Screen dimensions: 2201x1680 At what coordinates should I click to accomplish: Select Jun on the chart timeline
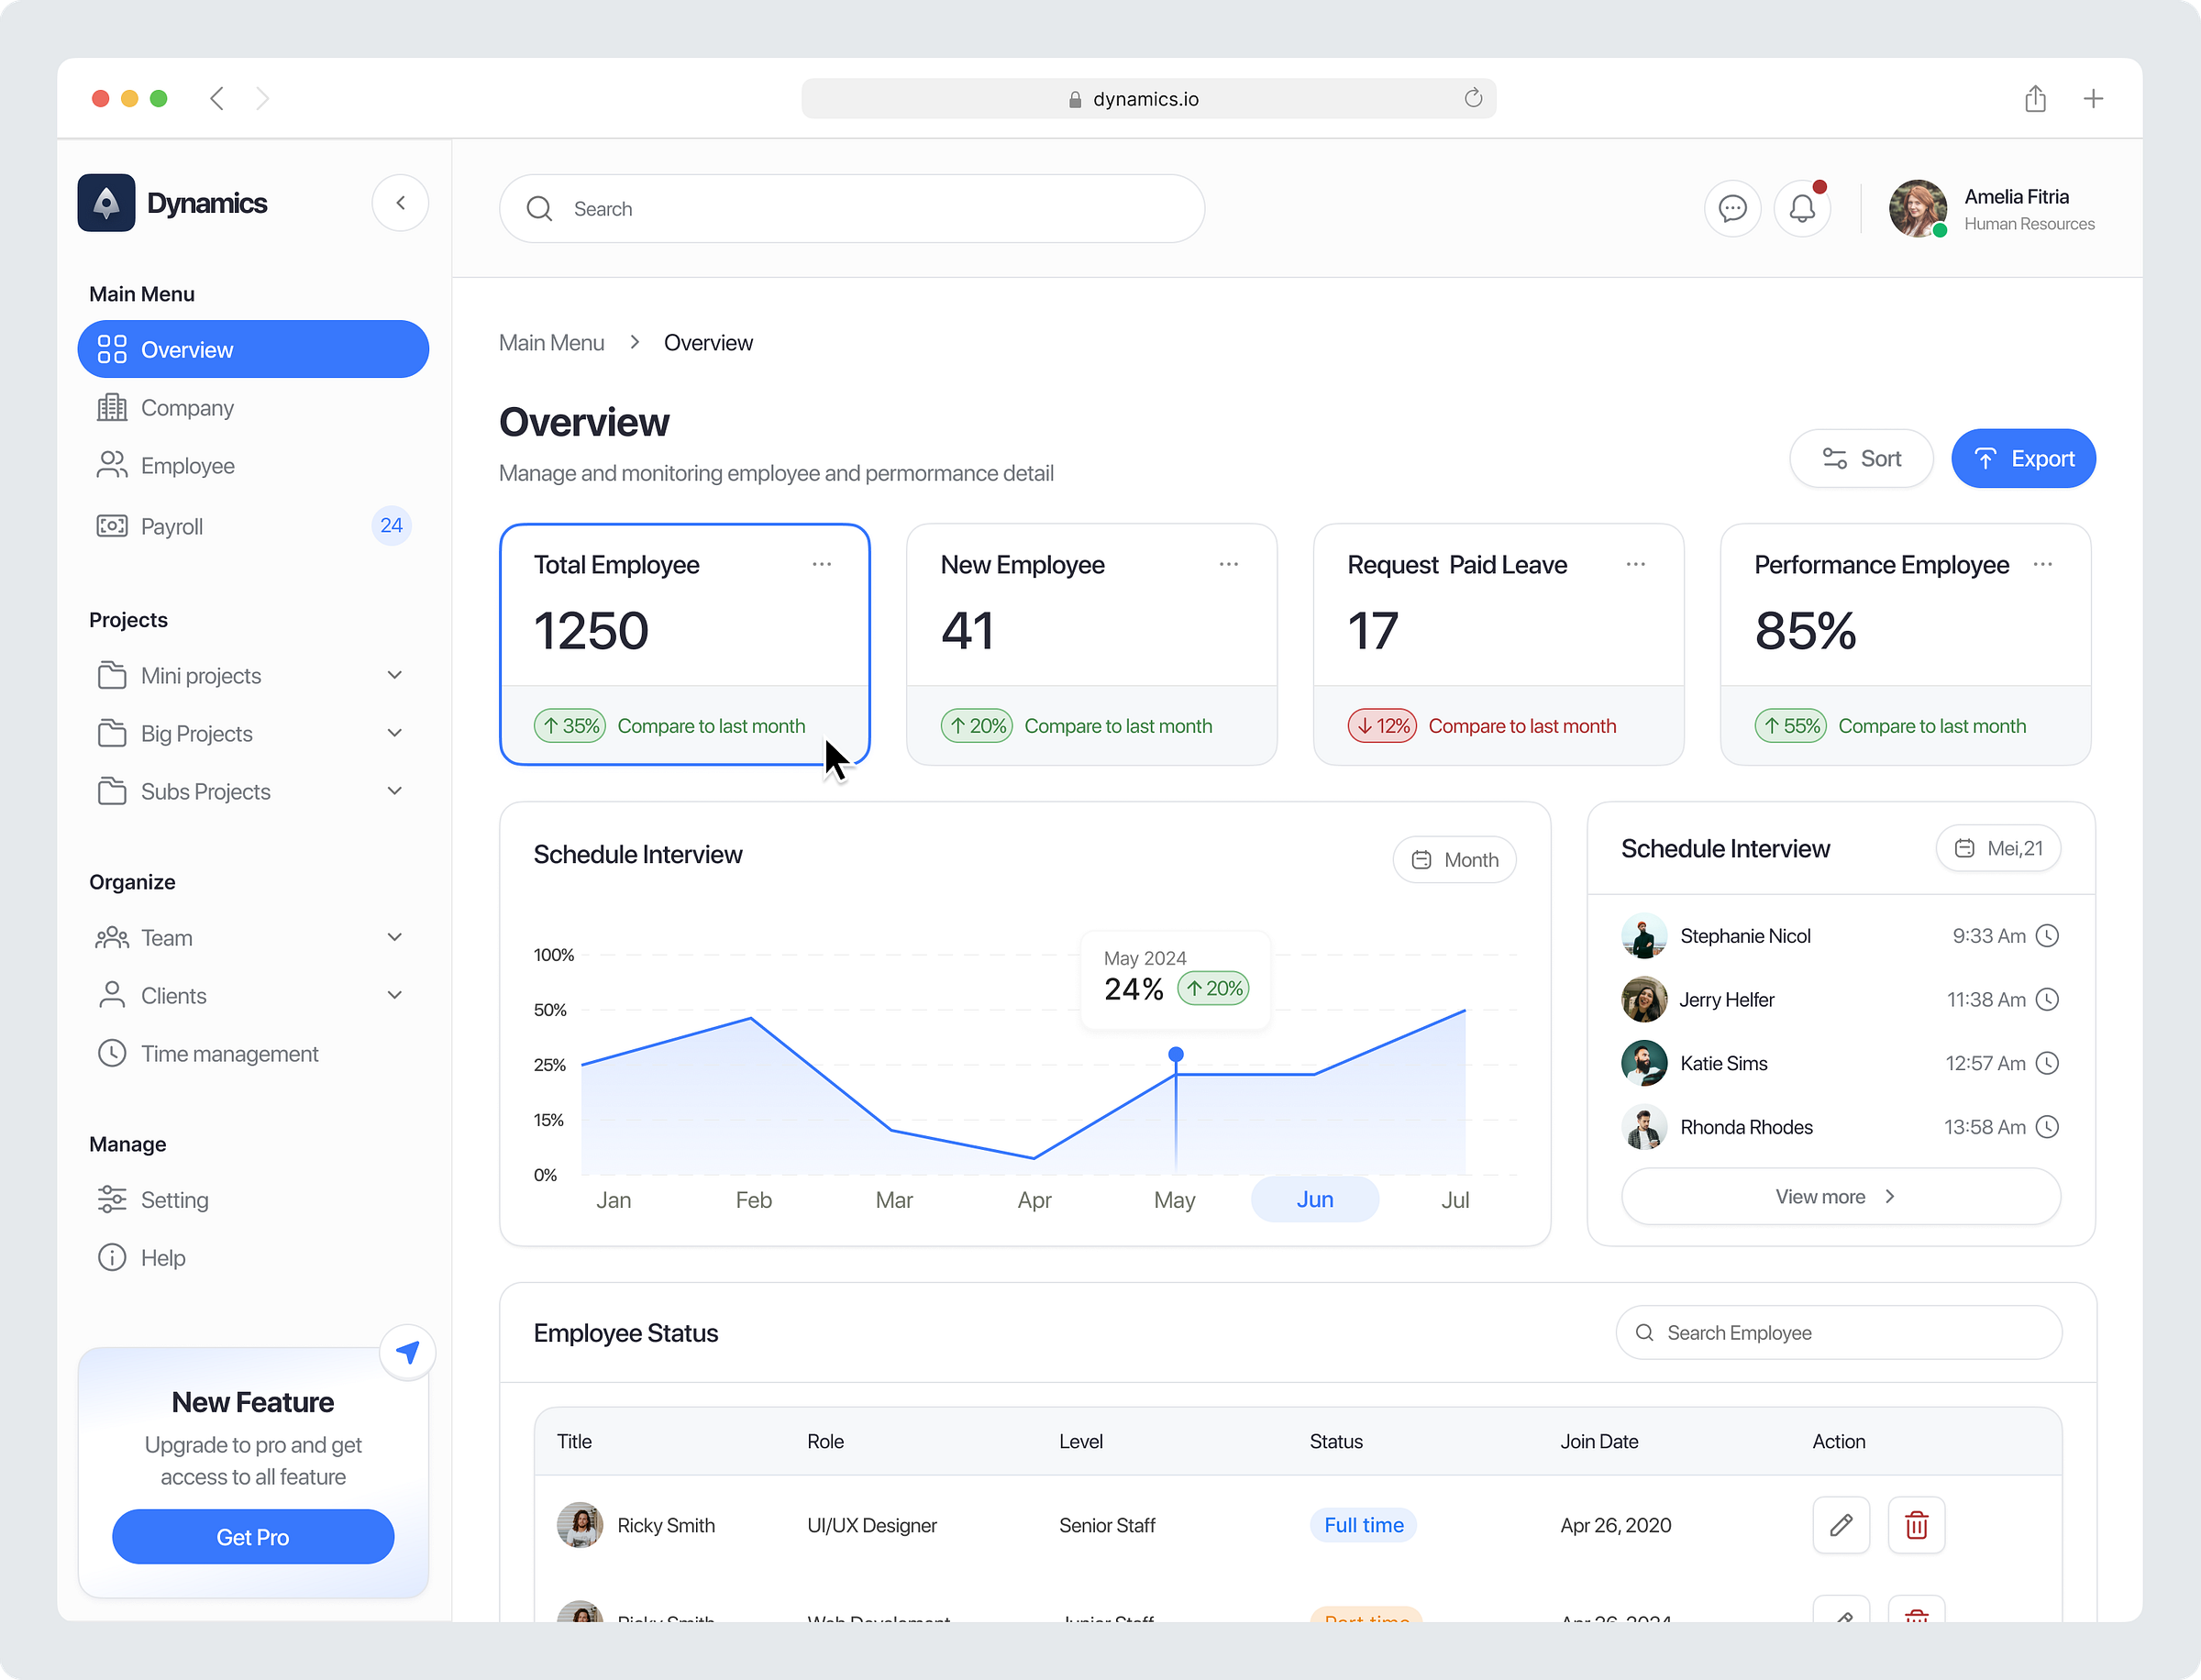coord(1314,1199)
